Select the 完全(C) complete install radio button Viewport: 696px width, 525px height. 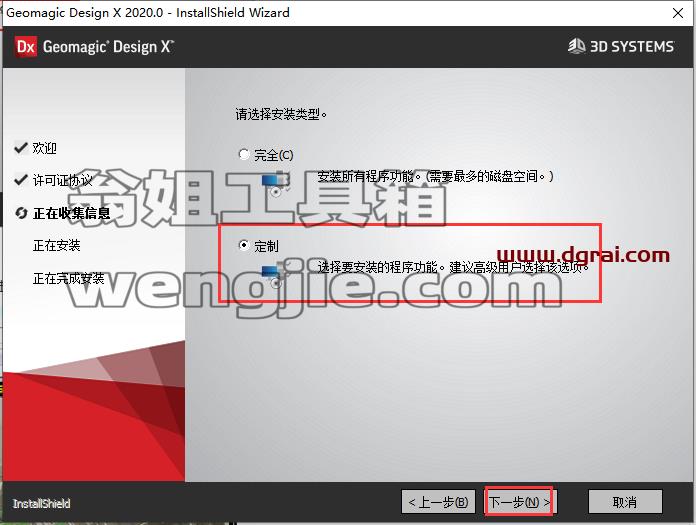coord(244,154)
